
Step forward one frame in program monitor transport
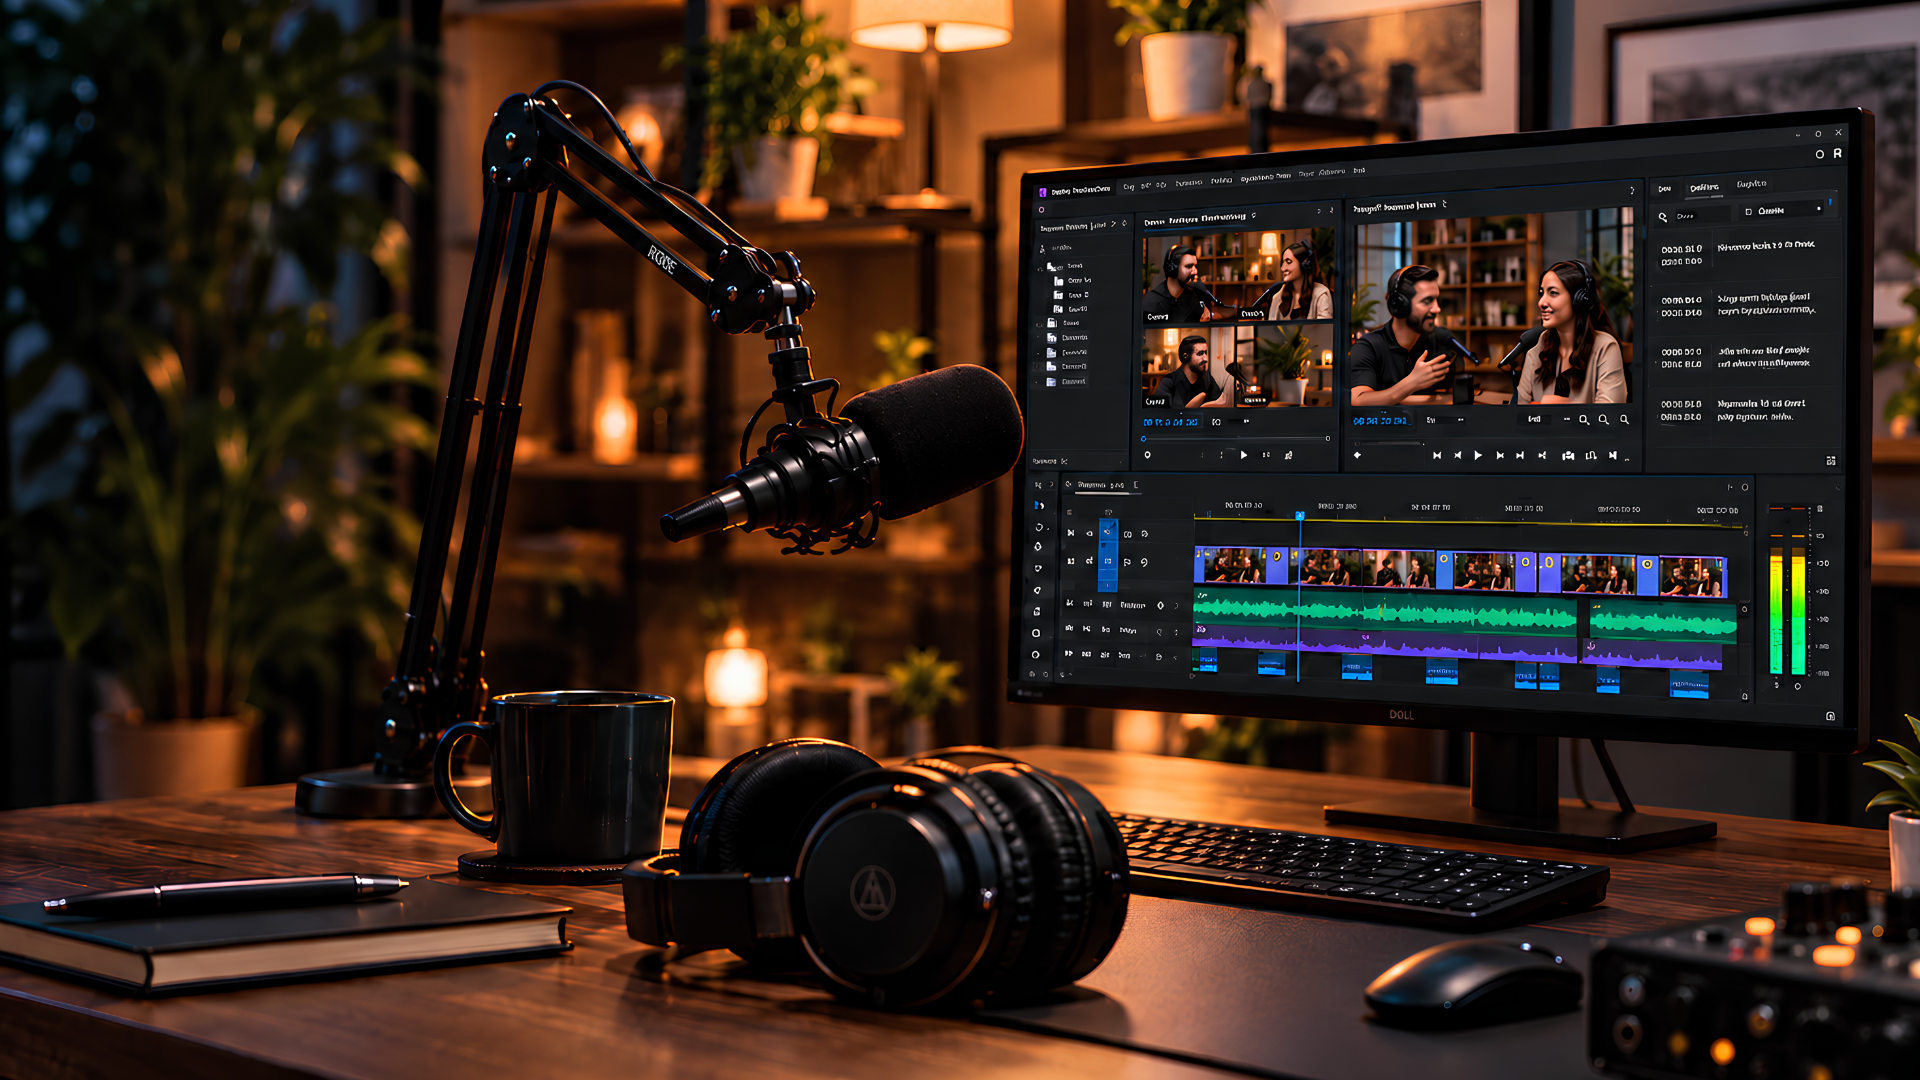click(x=1500, y=455)
